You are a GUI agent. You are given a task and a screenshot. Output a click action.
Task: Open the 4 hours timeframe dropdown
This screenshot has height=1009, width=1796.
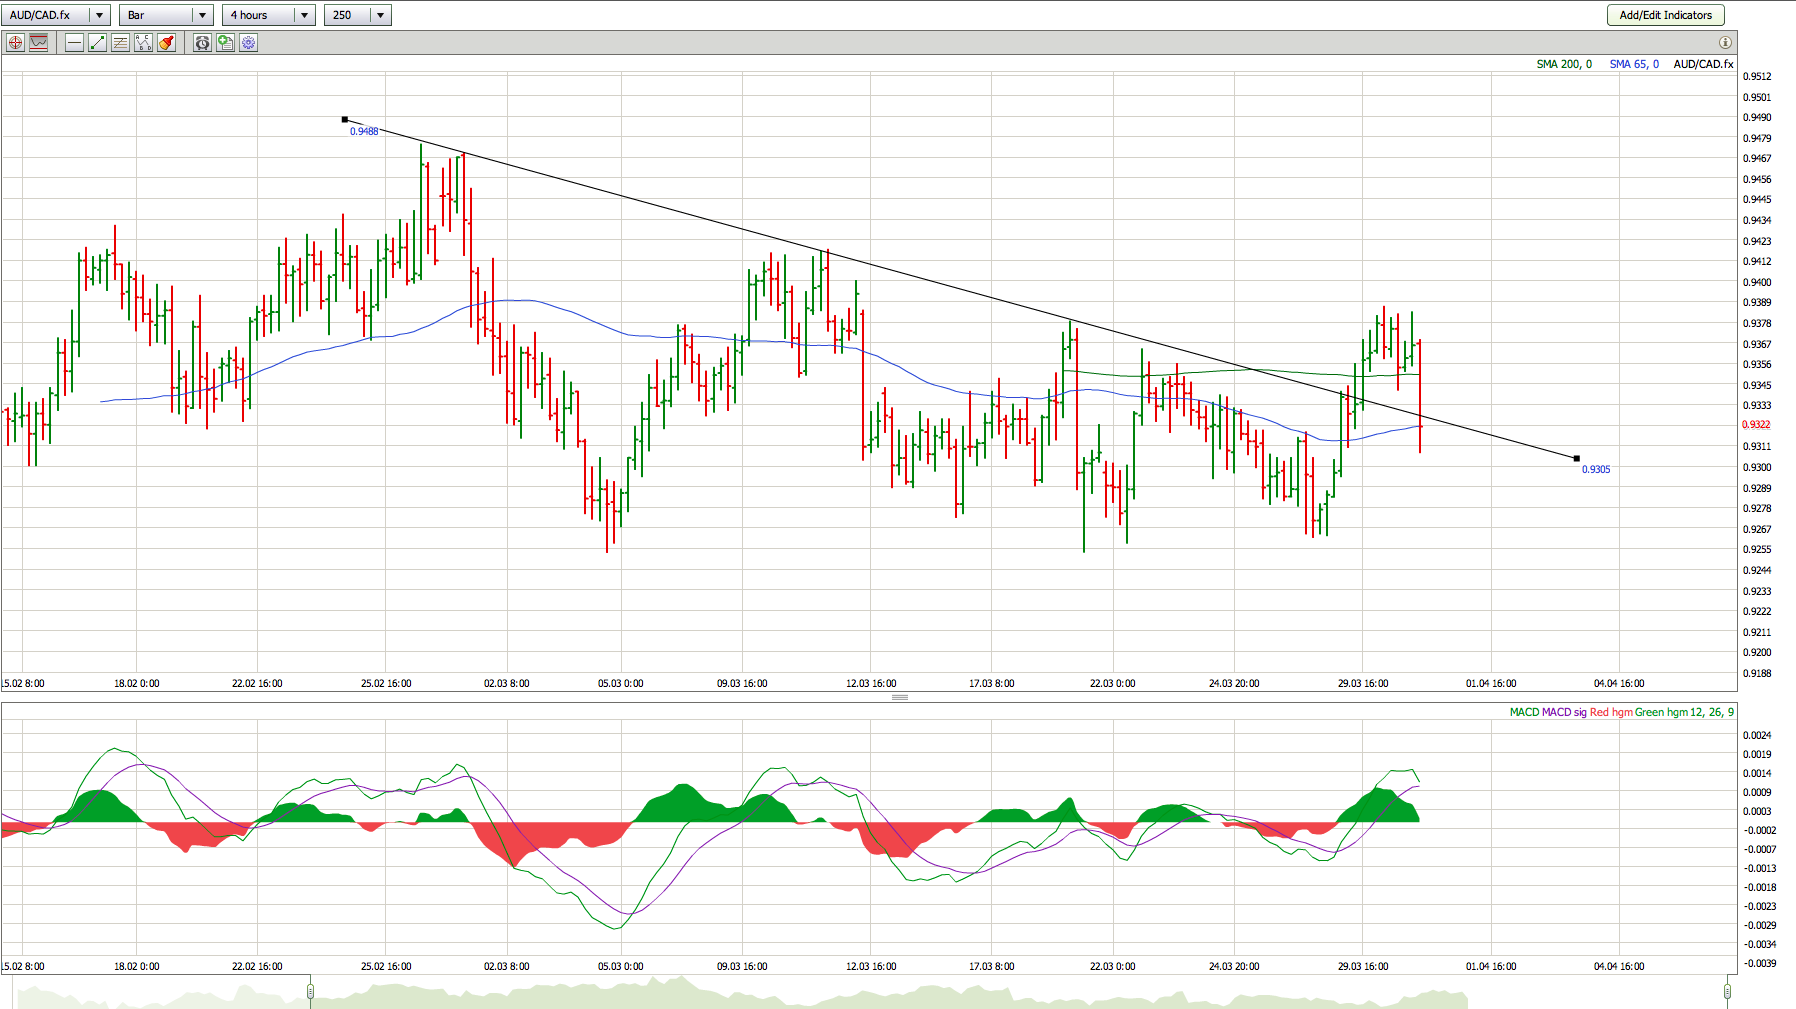click(x=304, y=15)
